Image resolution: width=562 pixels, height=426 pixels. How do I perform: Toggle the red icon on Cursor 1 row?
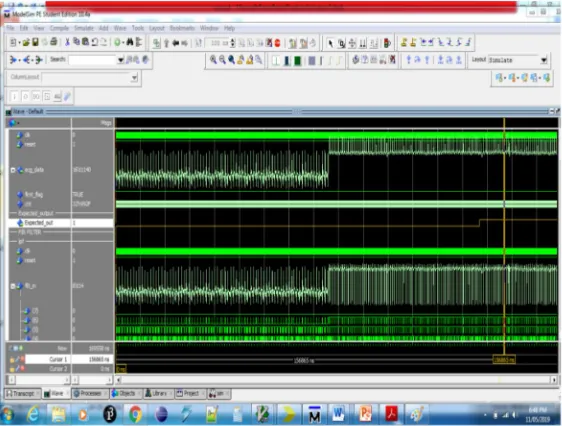[22, 359]
